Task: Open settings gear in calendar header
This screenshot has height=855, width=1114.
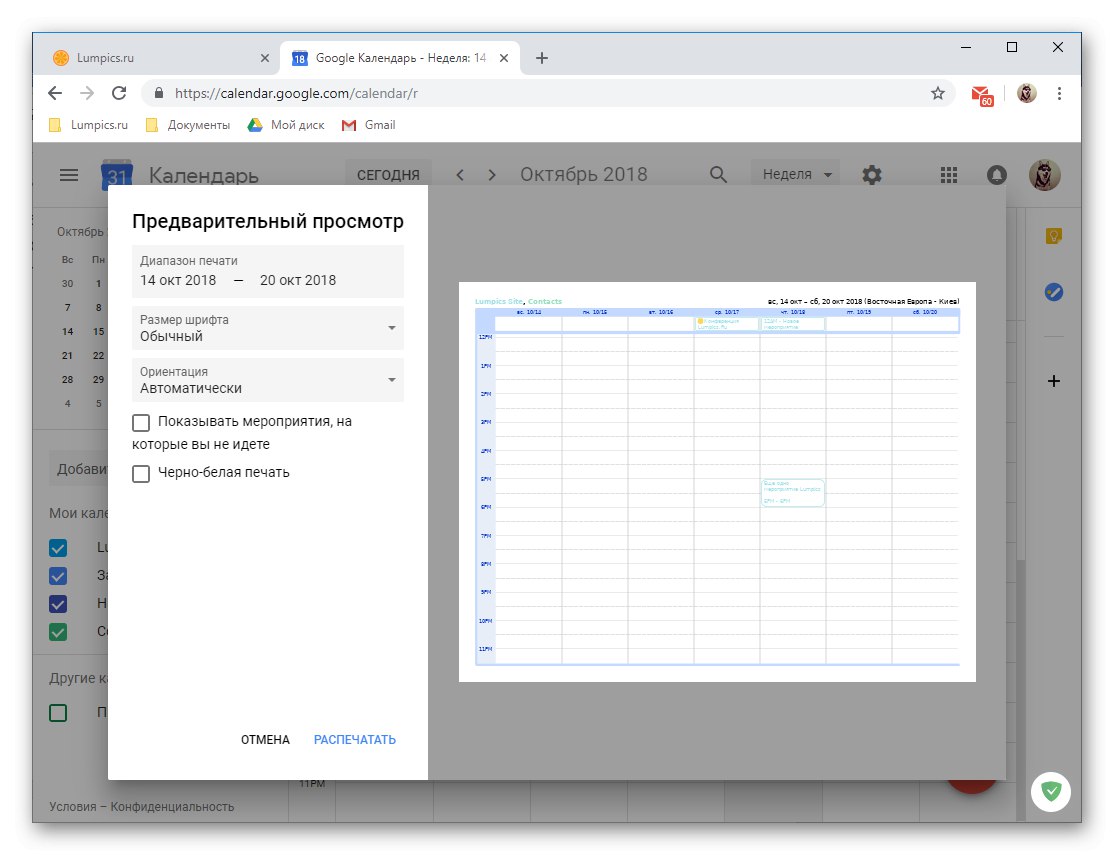Action: coord(872,175)
